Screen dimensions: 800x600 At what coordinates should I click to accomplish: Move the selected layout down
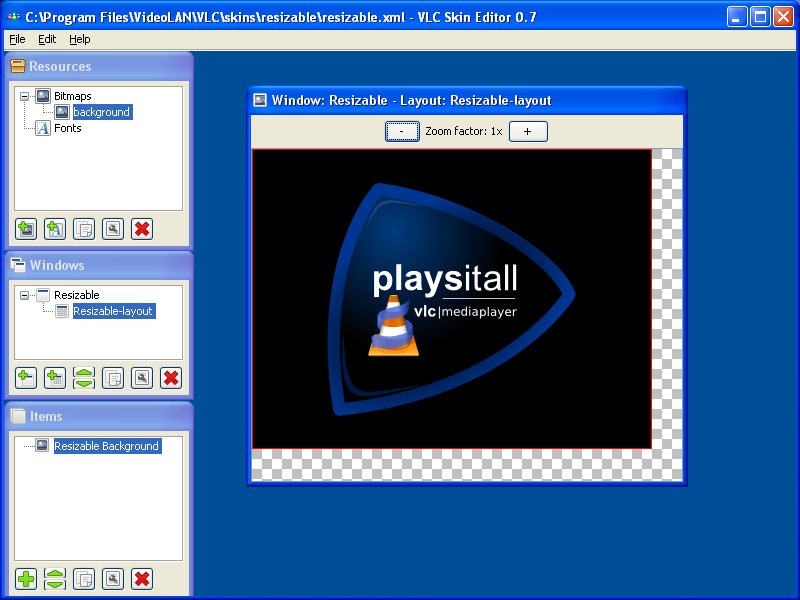(x=84, y=384)
